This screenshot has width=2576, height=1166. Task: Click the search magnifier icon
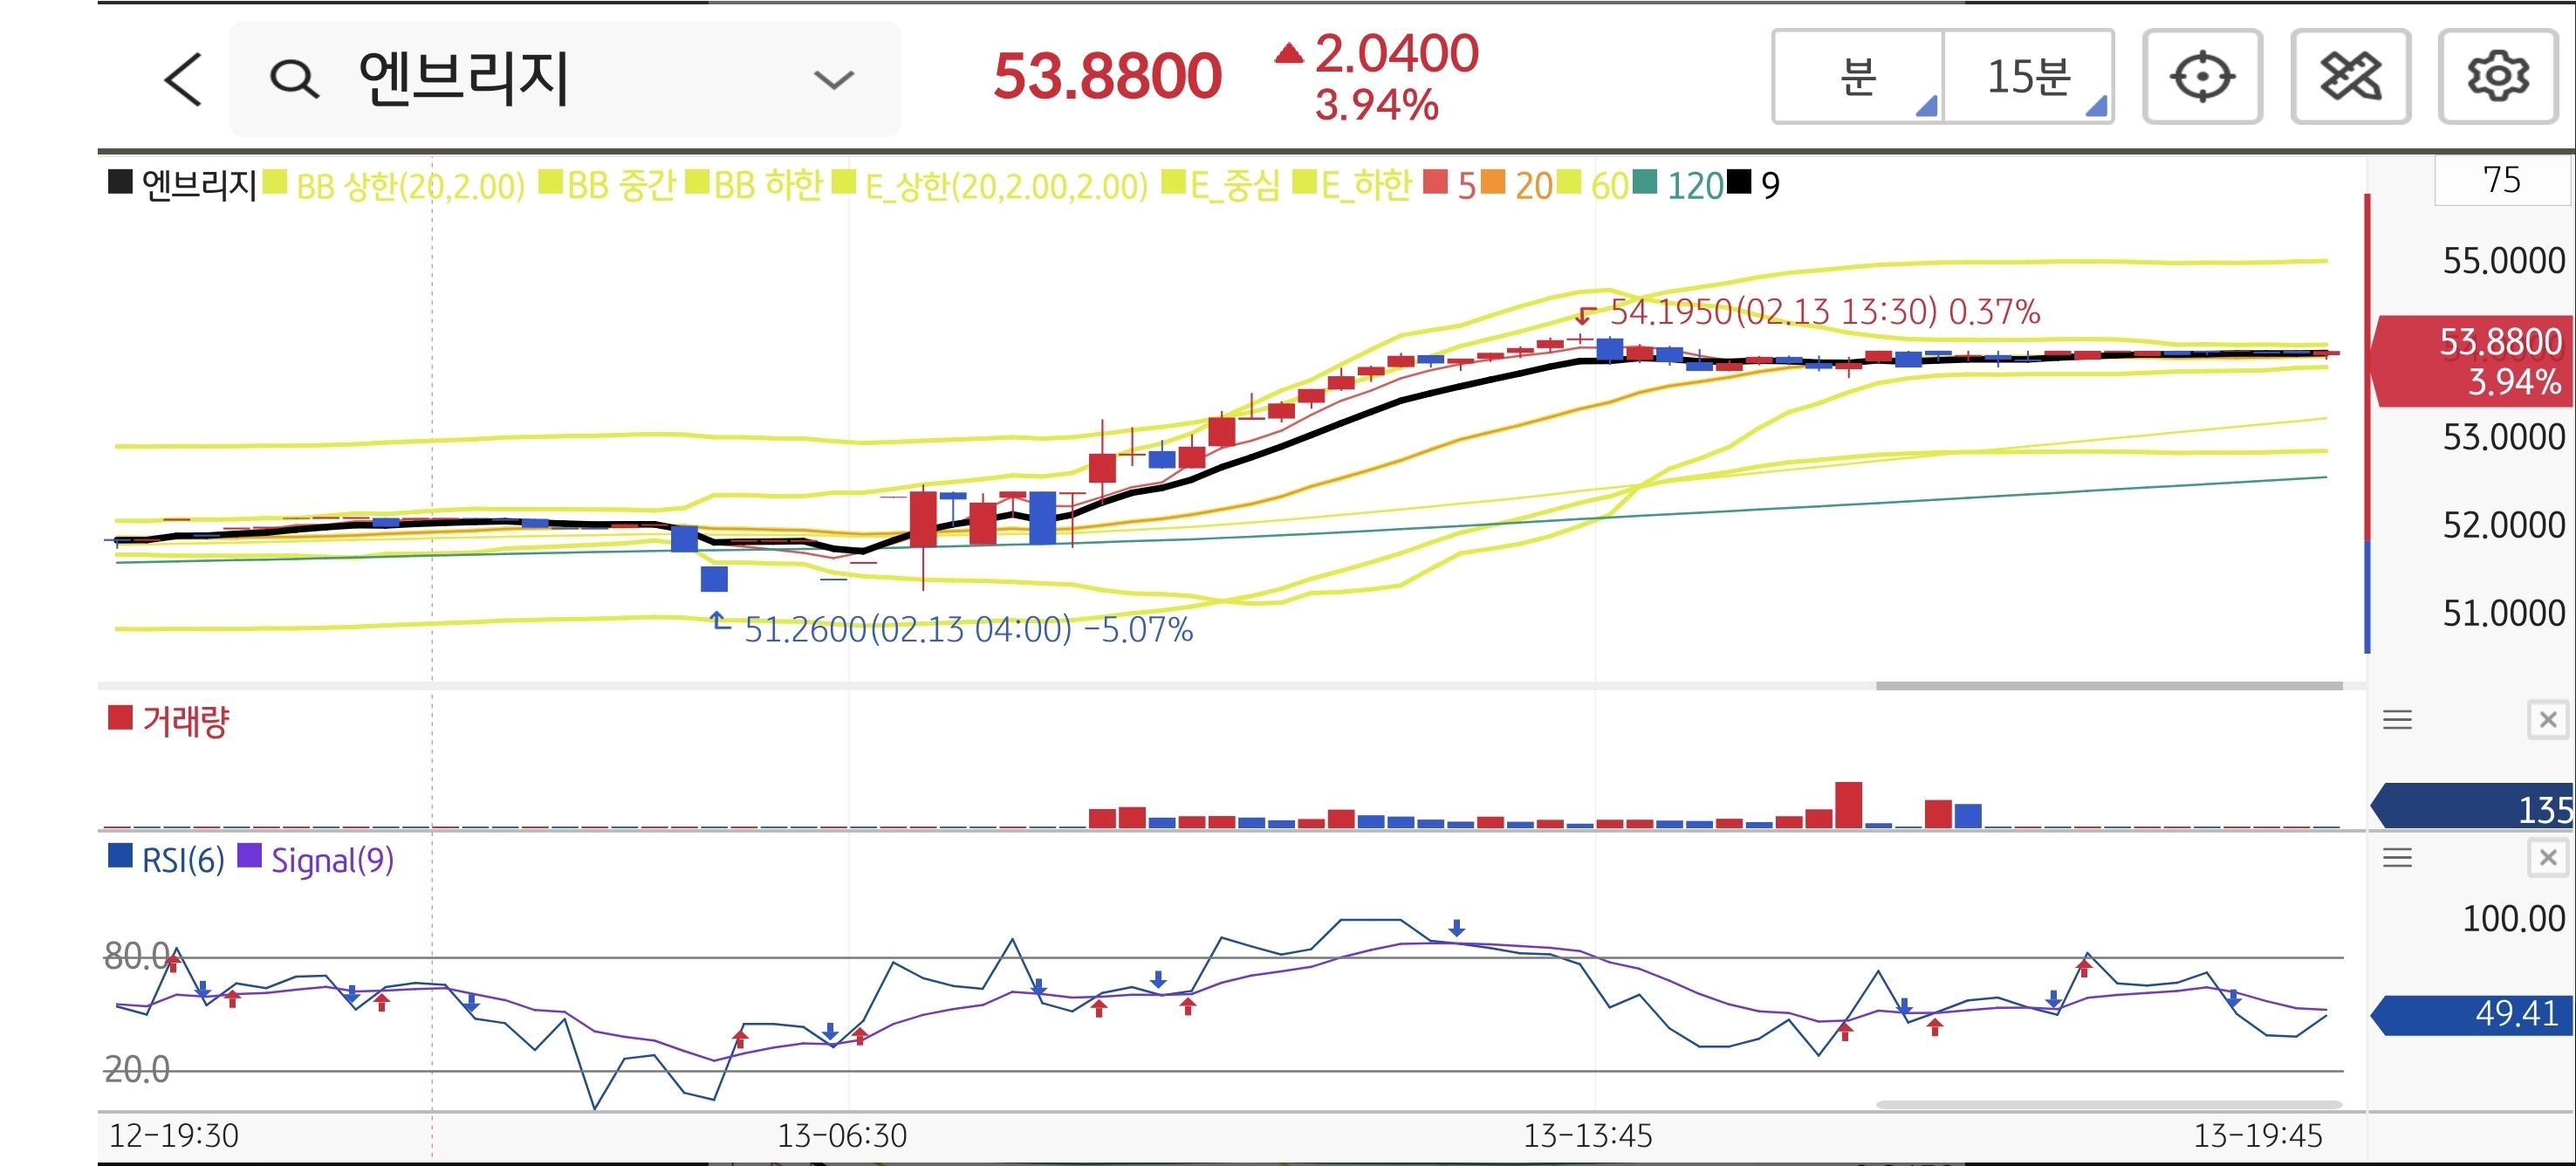point(294,79)
